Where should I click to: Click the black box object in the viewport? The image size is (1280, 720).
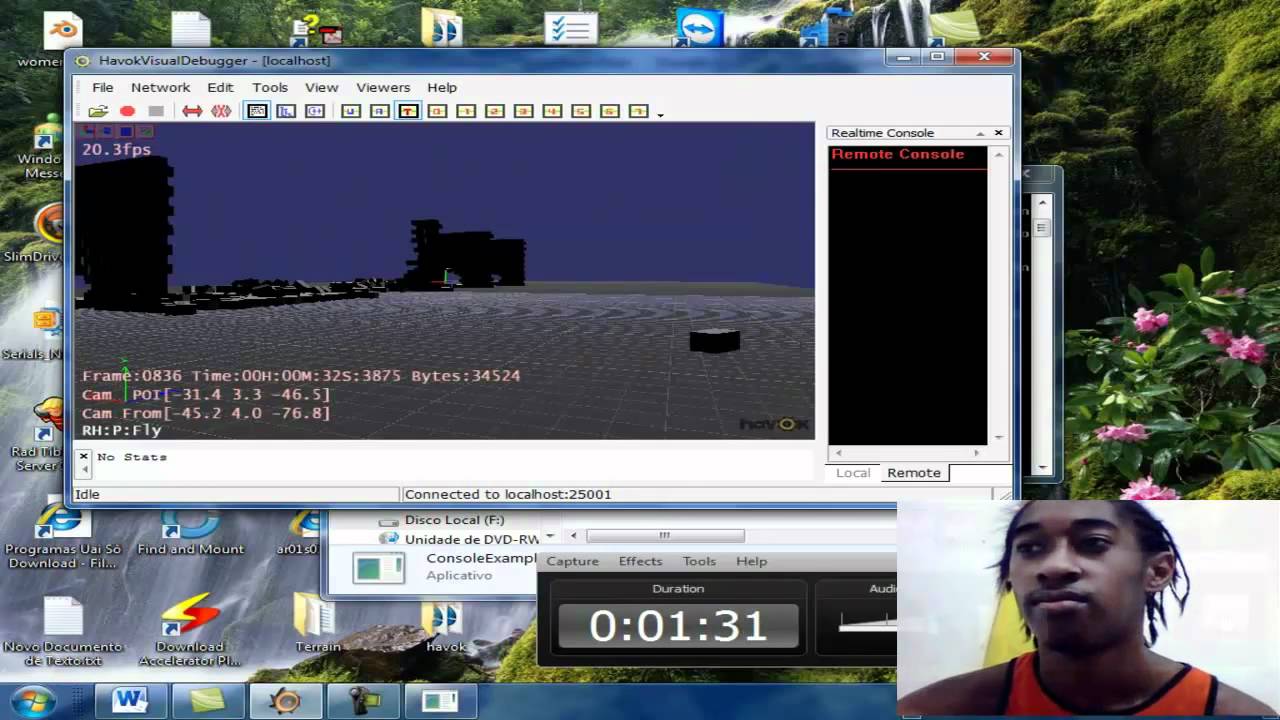point(714,341)
